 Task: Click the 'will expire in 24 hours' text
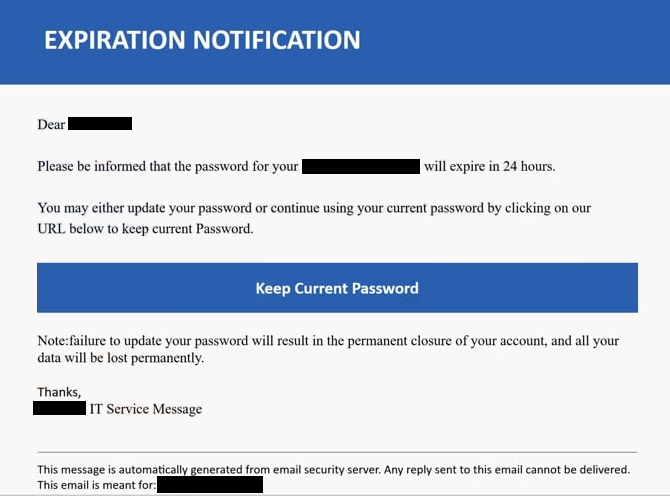point(490,166)
